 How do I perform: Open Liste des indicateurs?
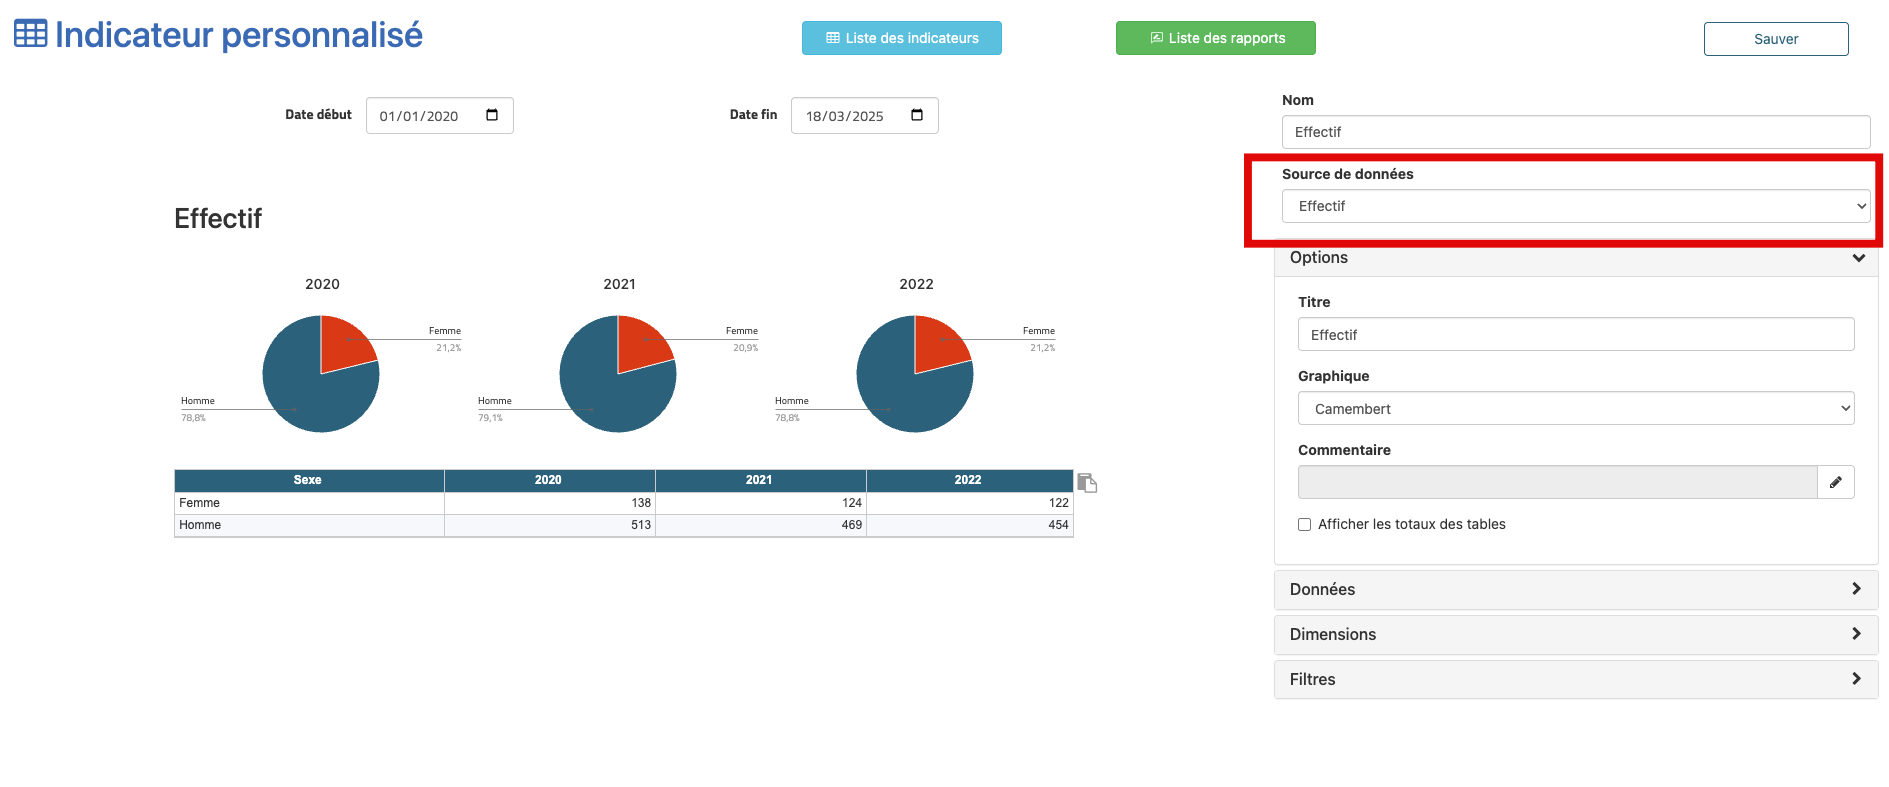[902, 38]
